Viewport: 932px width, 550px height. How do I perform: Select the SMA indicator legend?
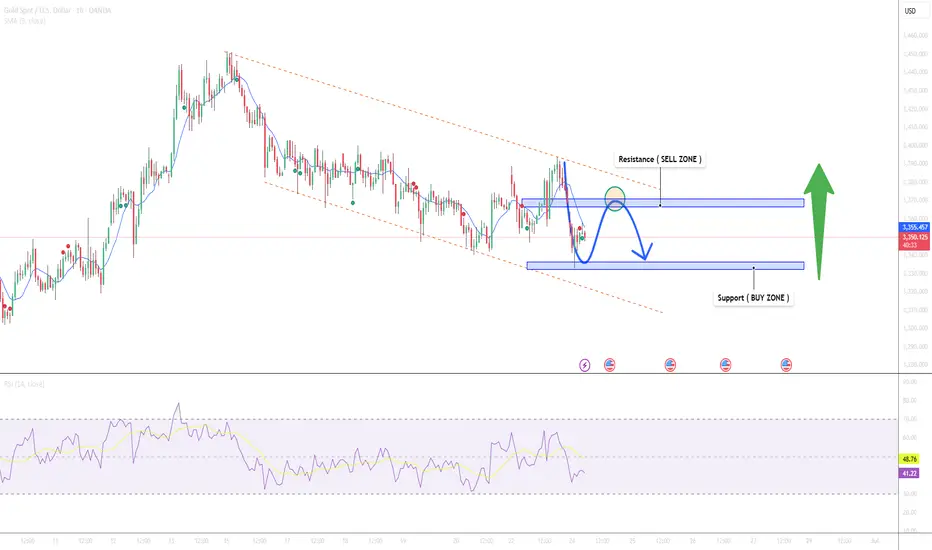point(24,21)
